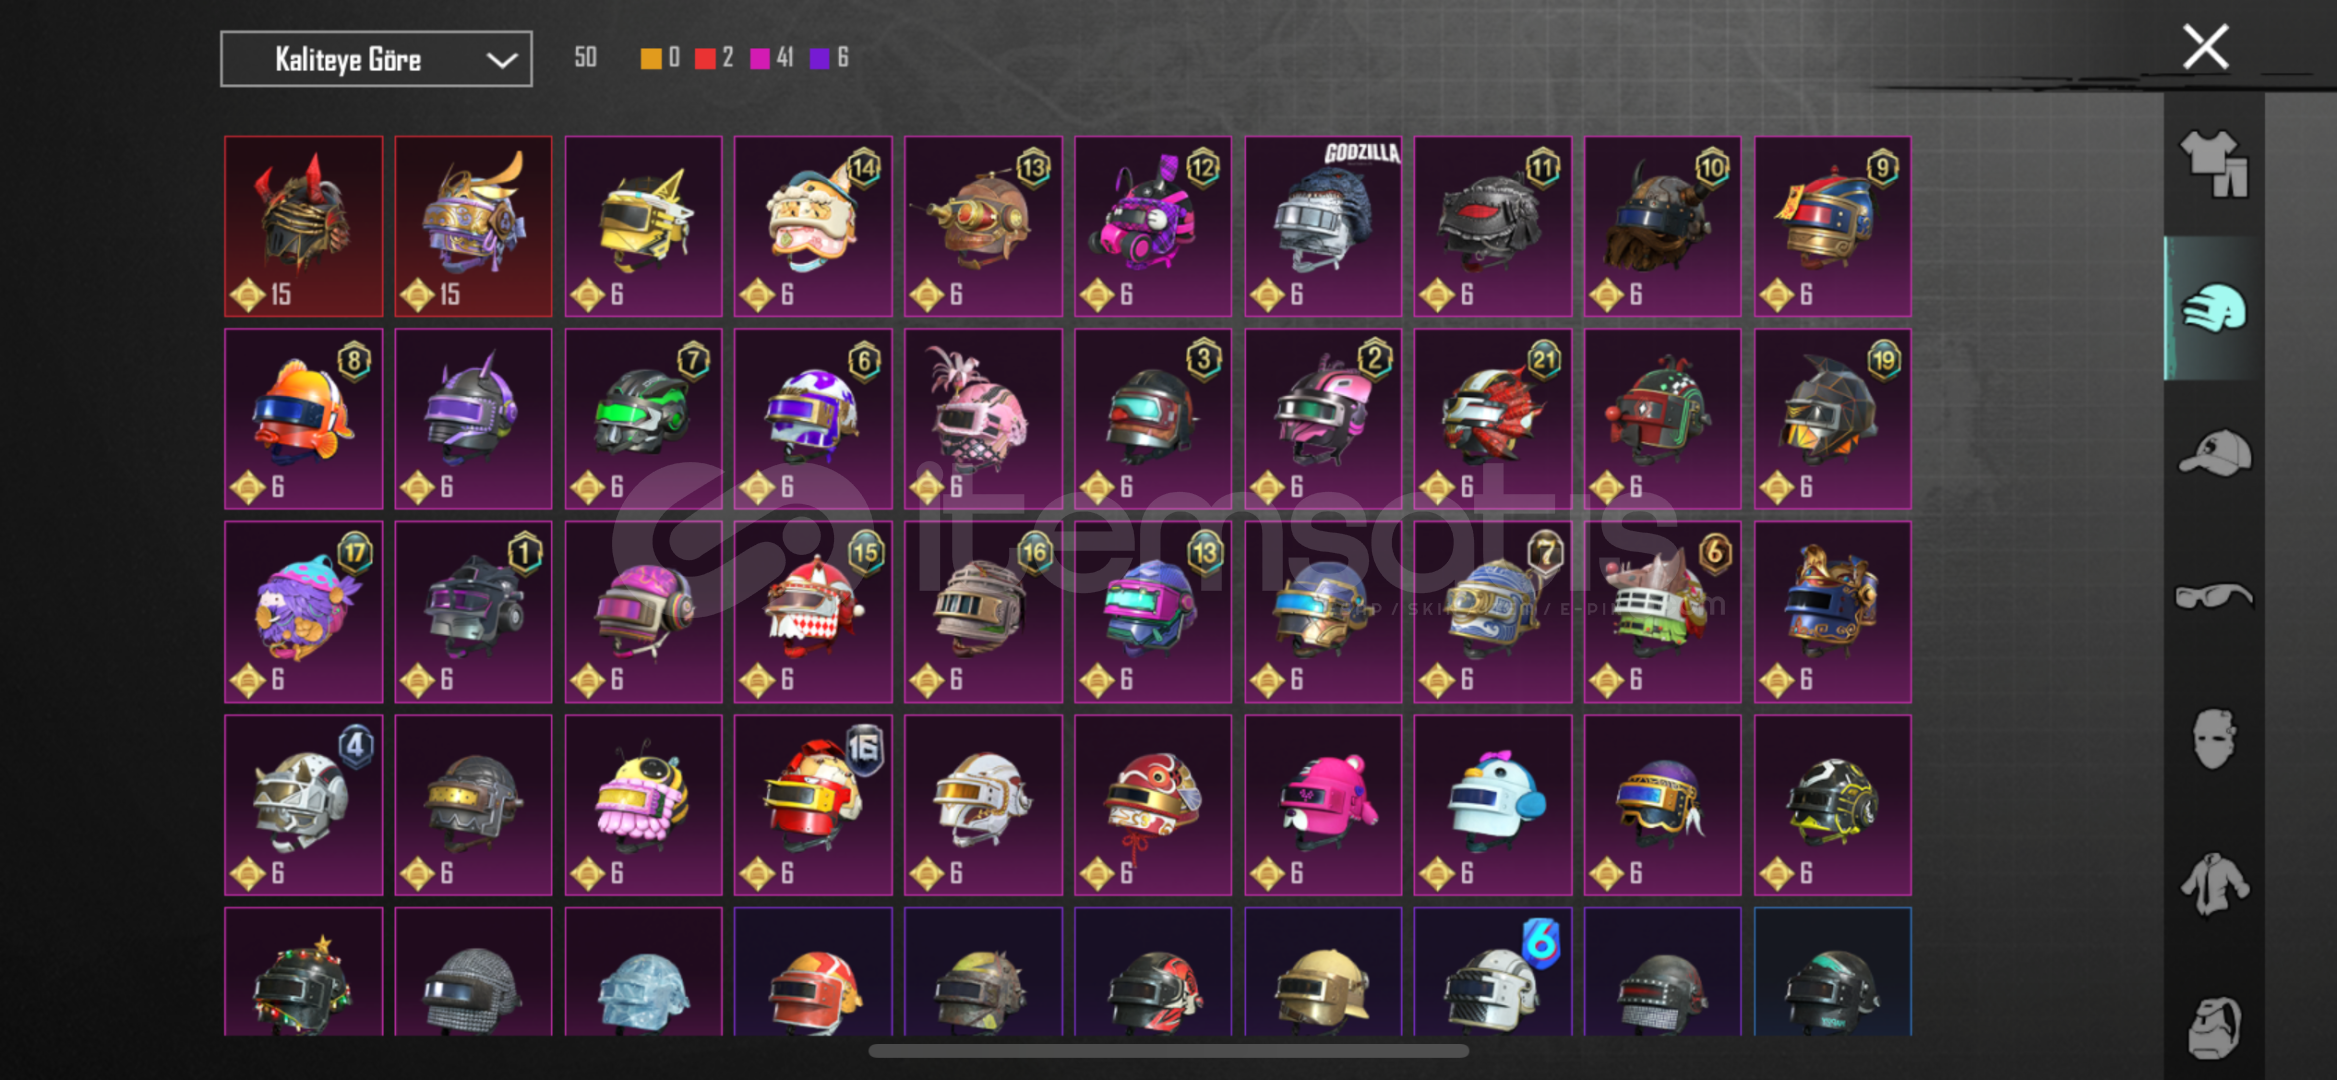Select the yellow bee helmet skin
Screen dimensions: 2337x1080
[643, 805]
